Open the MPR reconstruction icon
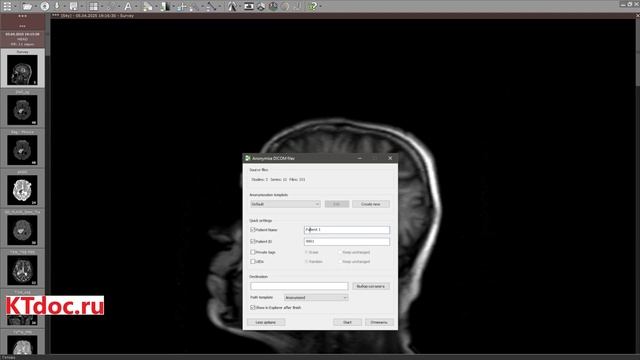Viewport: 640px width, 360px height. (x=261, y=6)
